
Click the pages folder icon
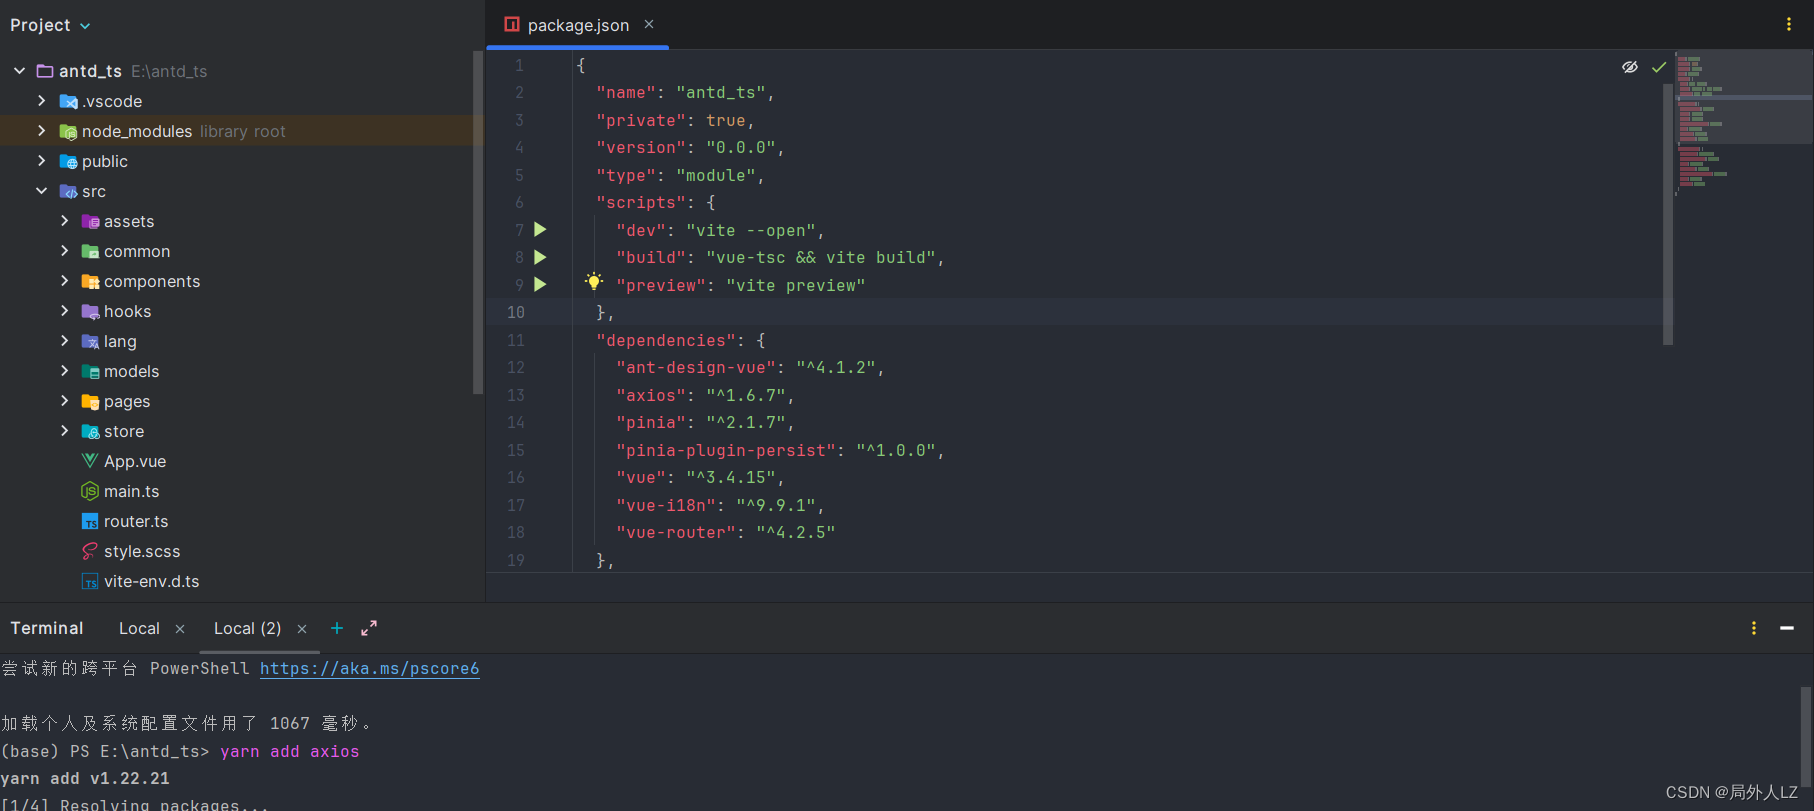[90, 401]
